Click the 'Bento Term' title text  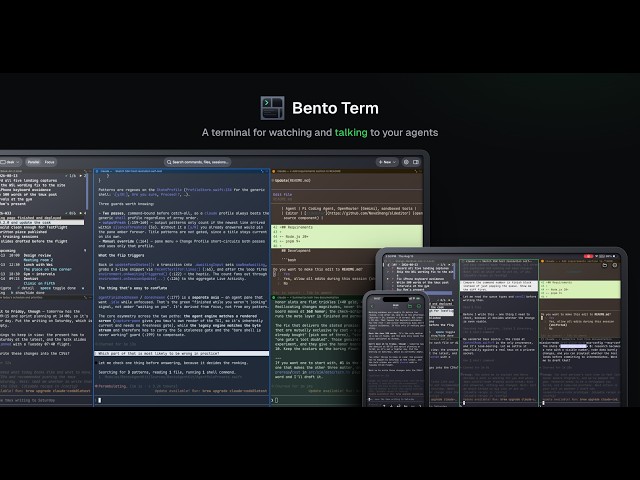[x=335, y=108]
